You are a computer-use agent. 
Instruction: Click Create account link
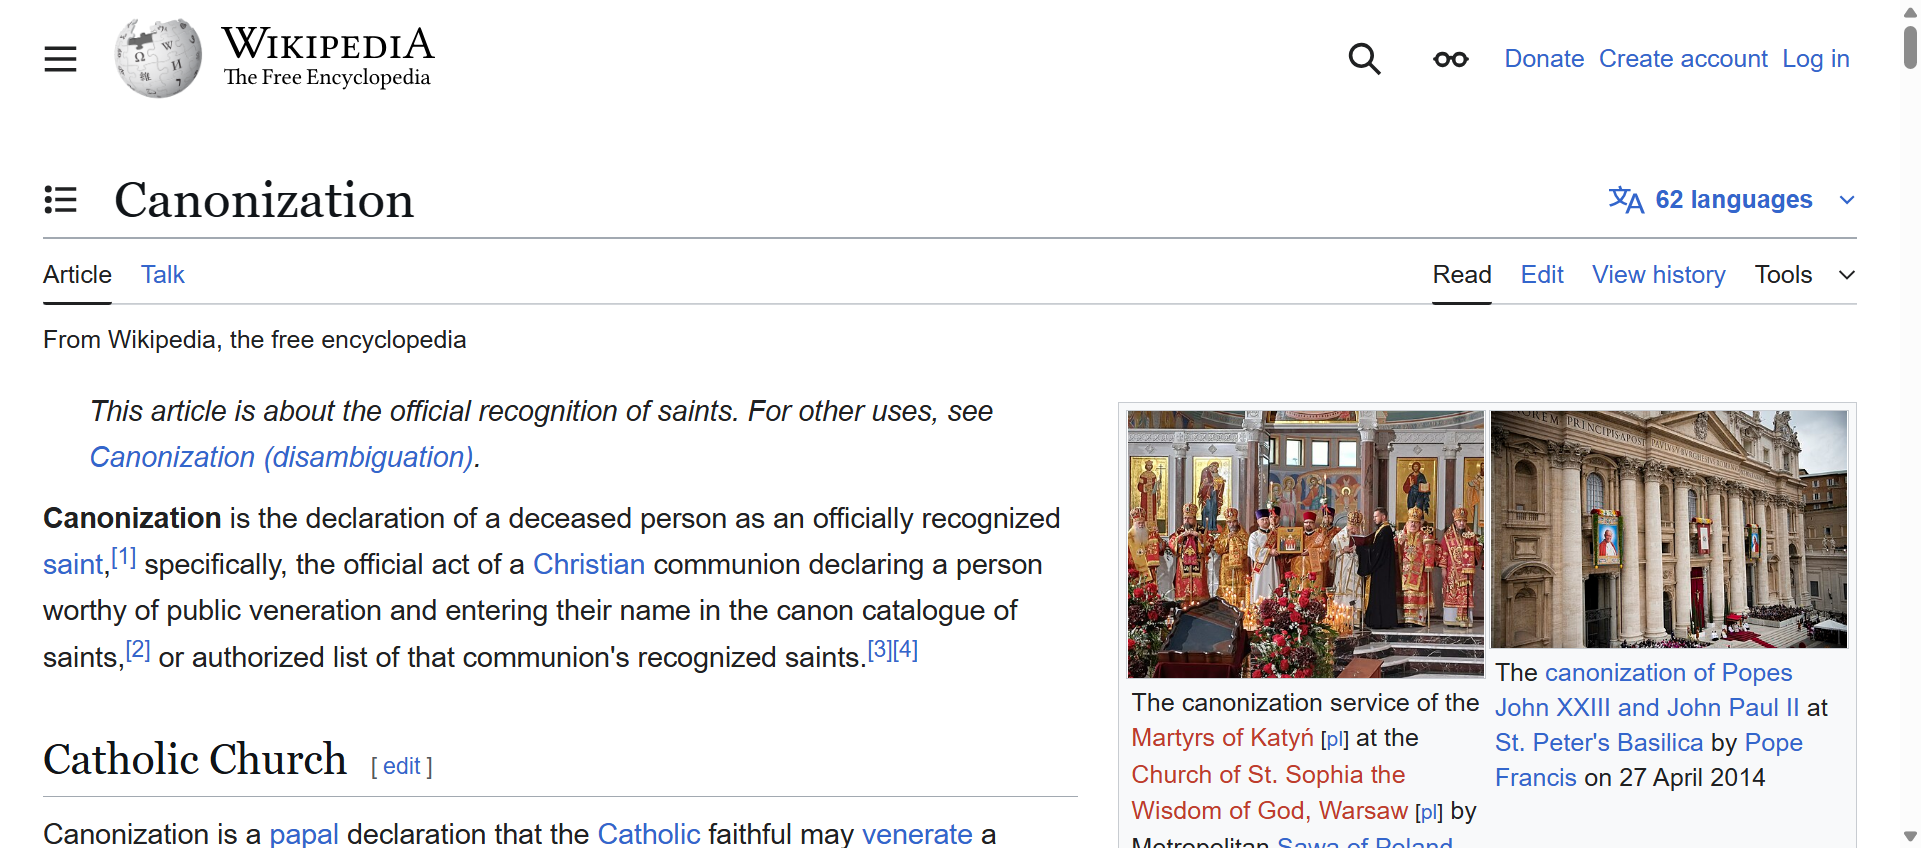(1683, 59)
